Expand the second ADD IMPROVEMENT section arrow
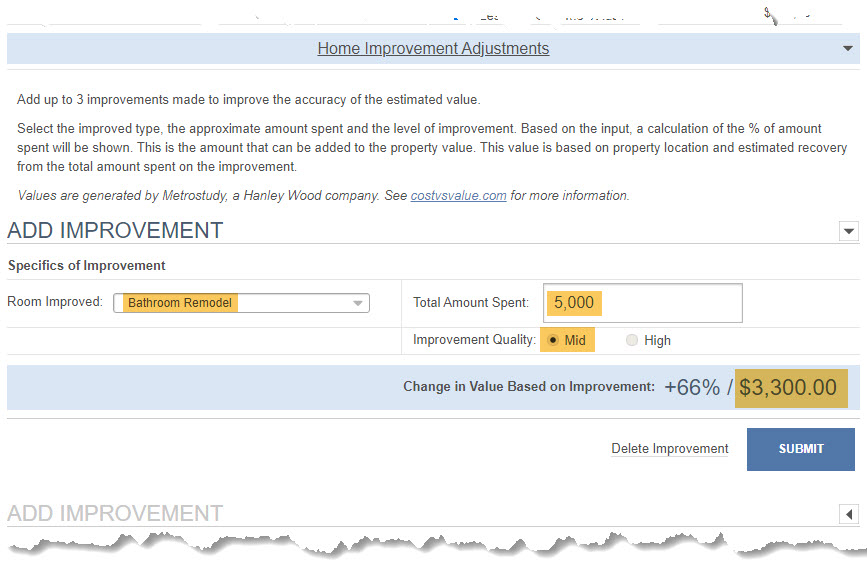Screen dimensions: 867x561 coord(849,515)
